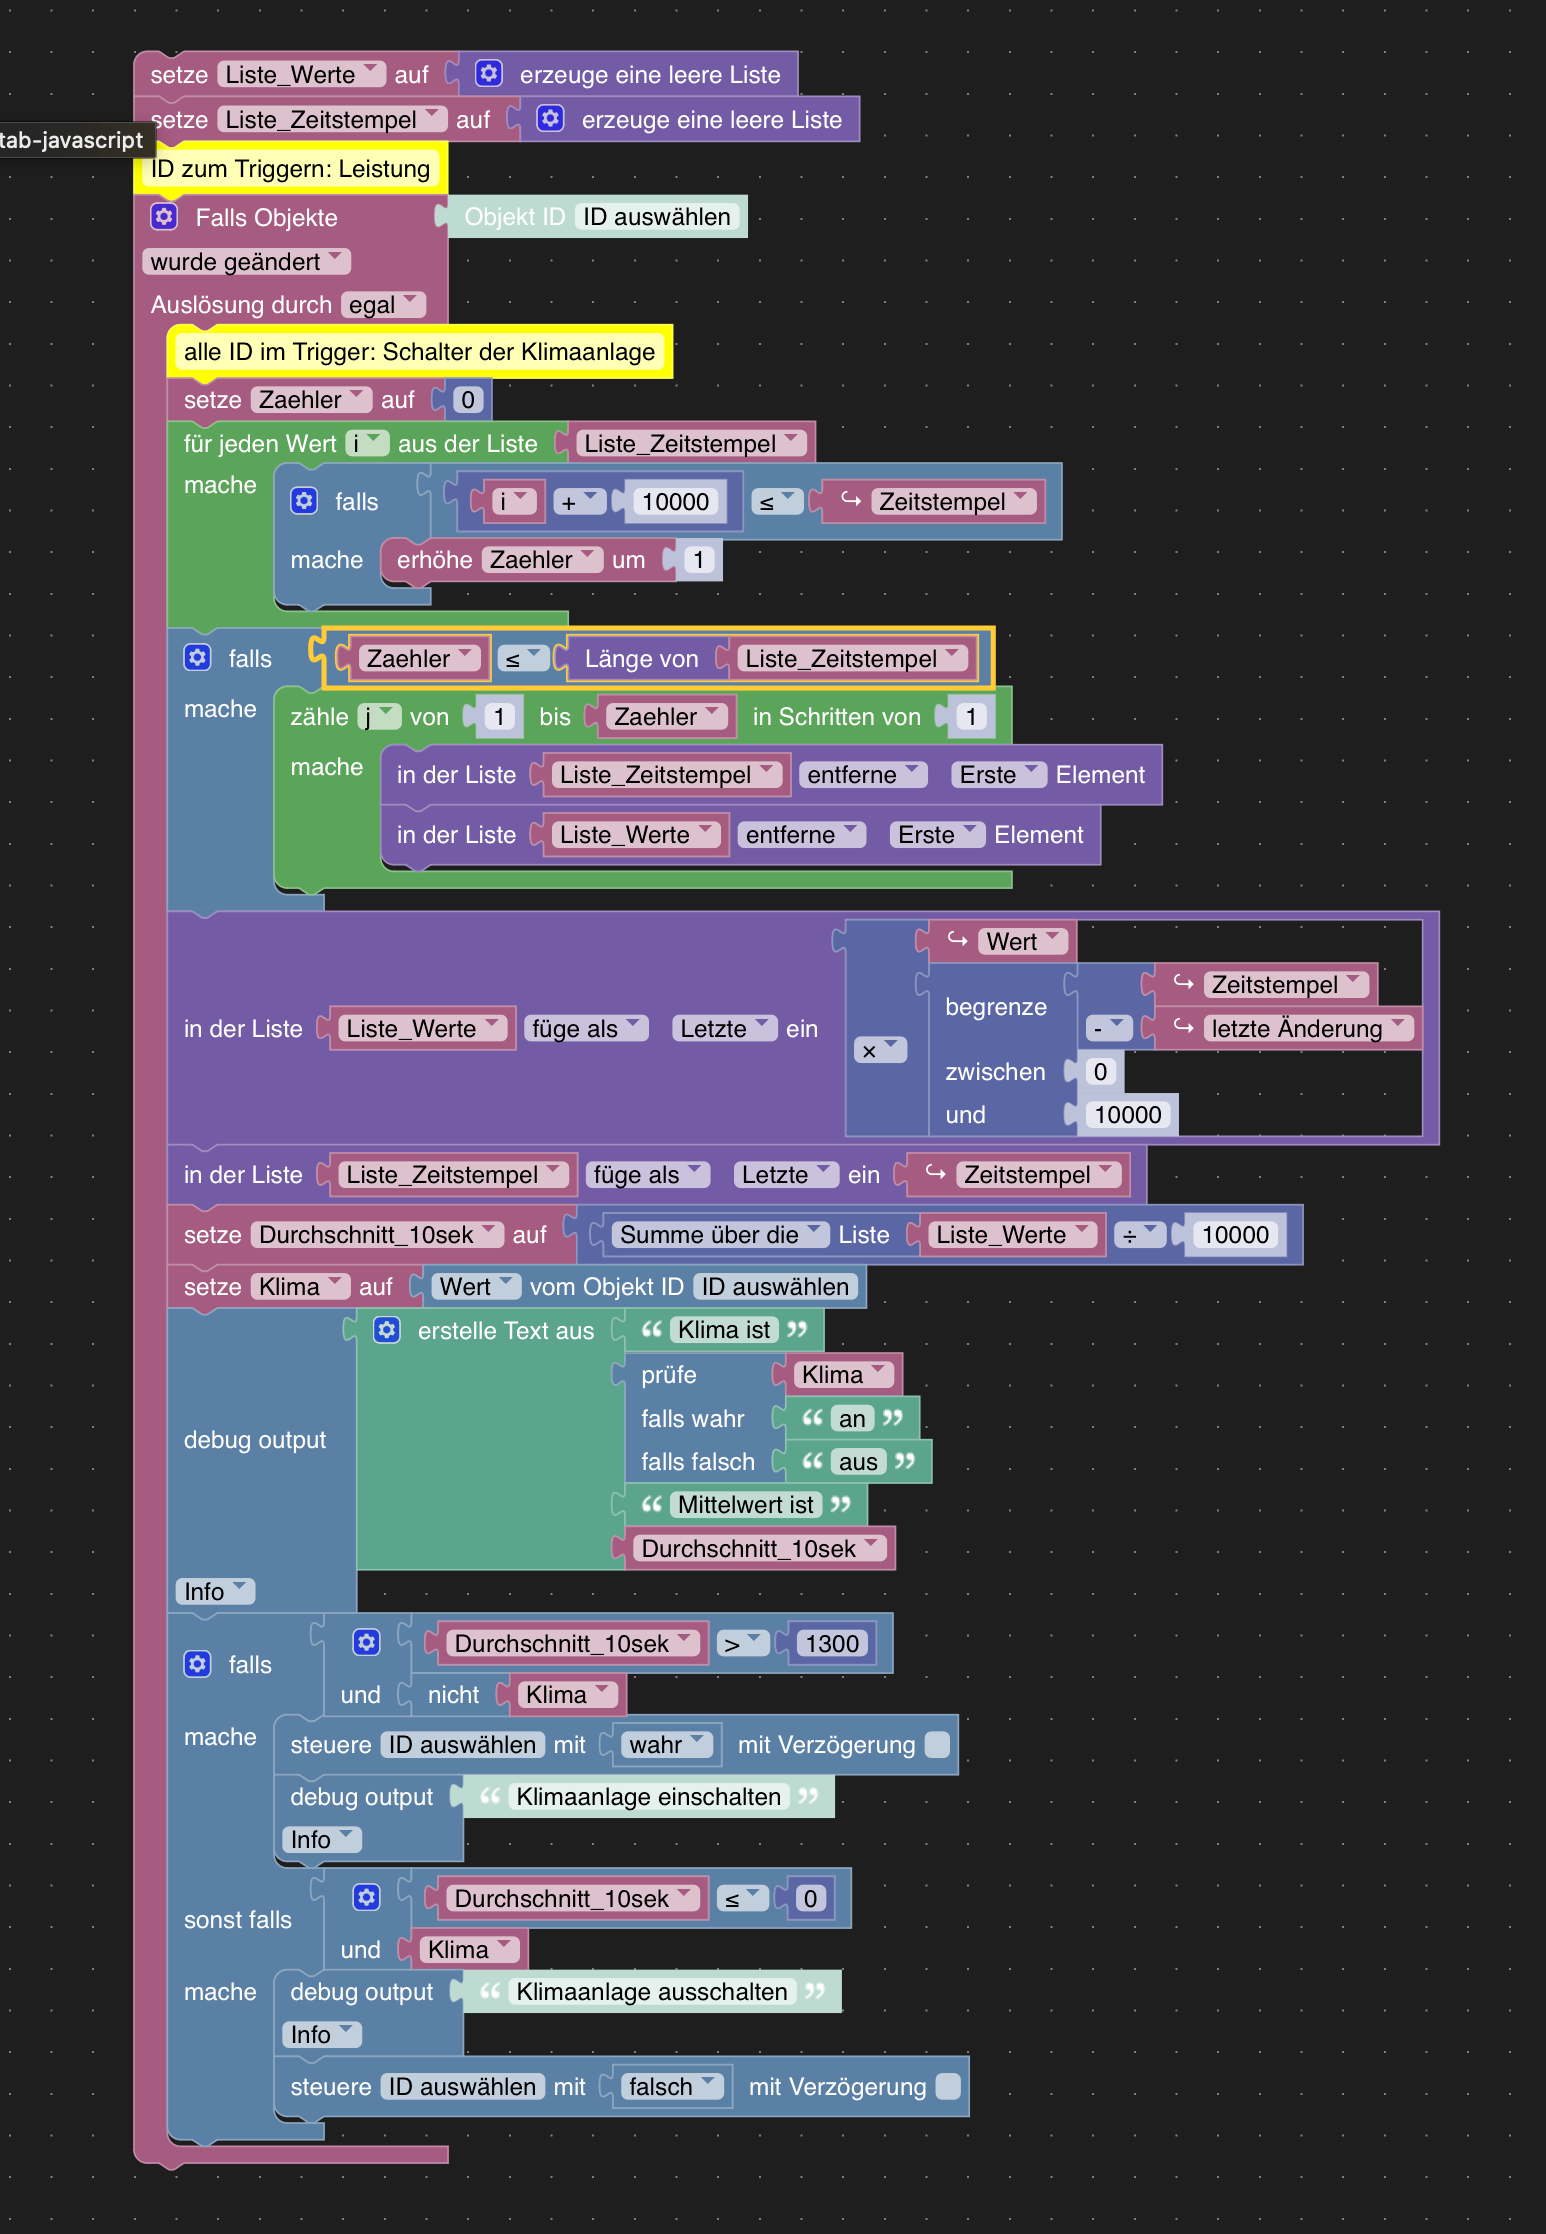1546x2234 pixels.
Task: Click gear icon on Liste_Werte empty list block
Action: click(488, 73)
